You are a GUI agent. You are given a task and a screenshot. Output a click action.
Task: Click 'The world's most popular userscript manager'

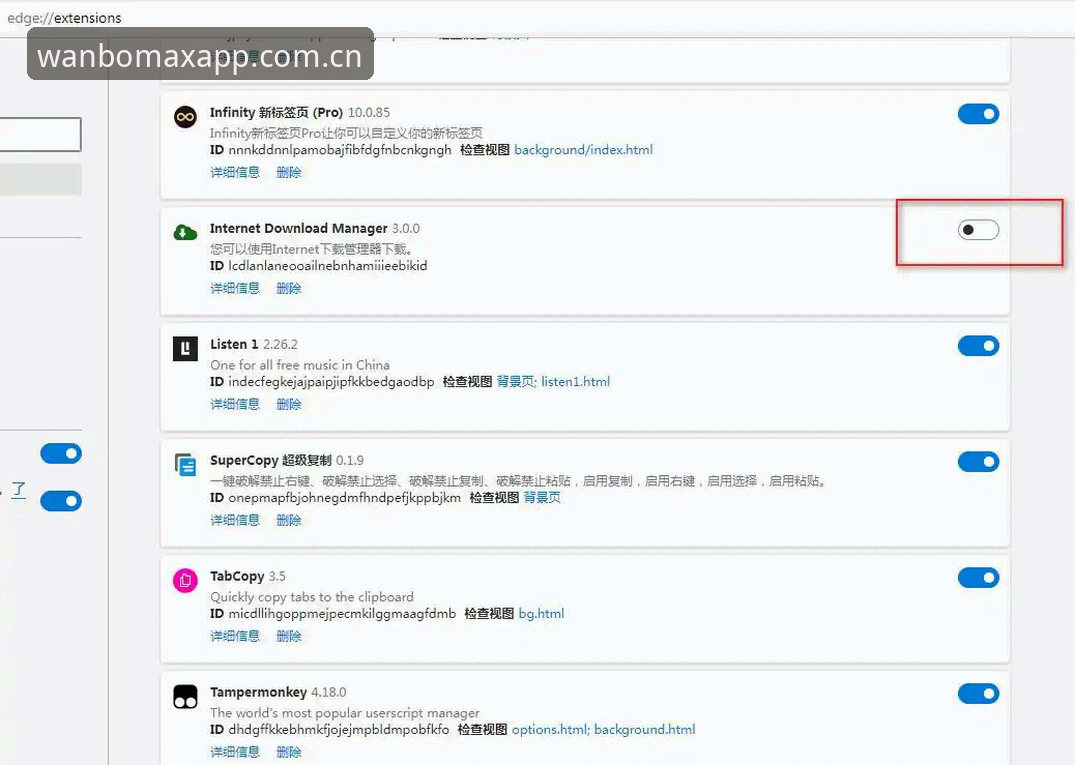pos(345,712)
